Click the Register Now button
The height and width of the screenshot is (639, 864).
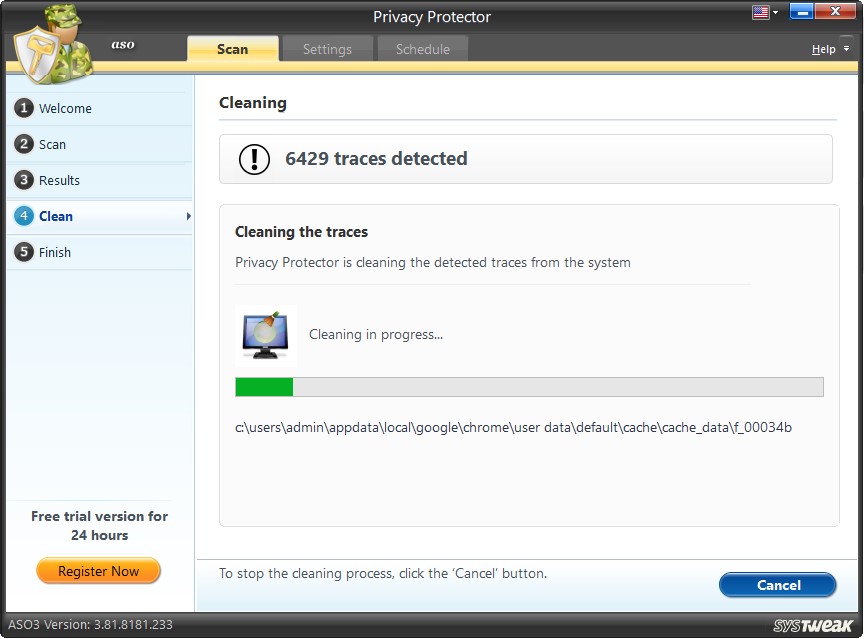(97, 571)
